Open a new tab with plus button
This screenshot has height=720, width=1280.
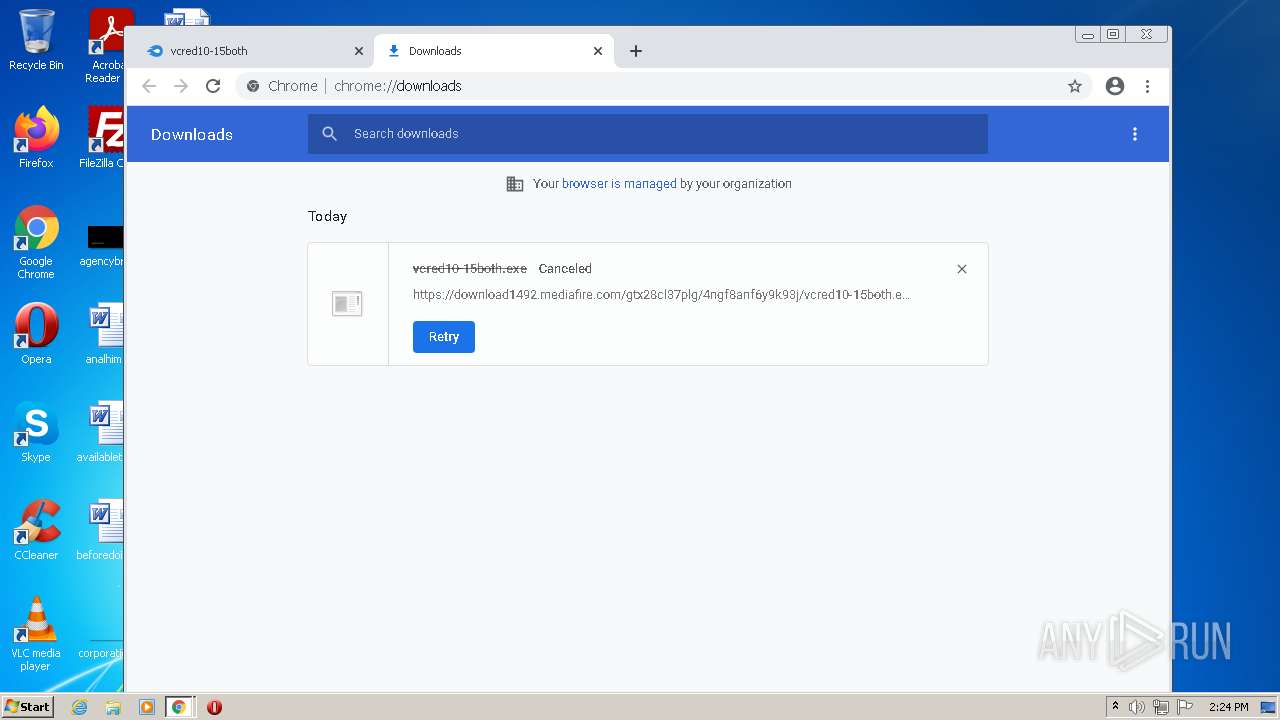(x=636, y=51)
